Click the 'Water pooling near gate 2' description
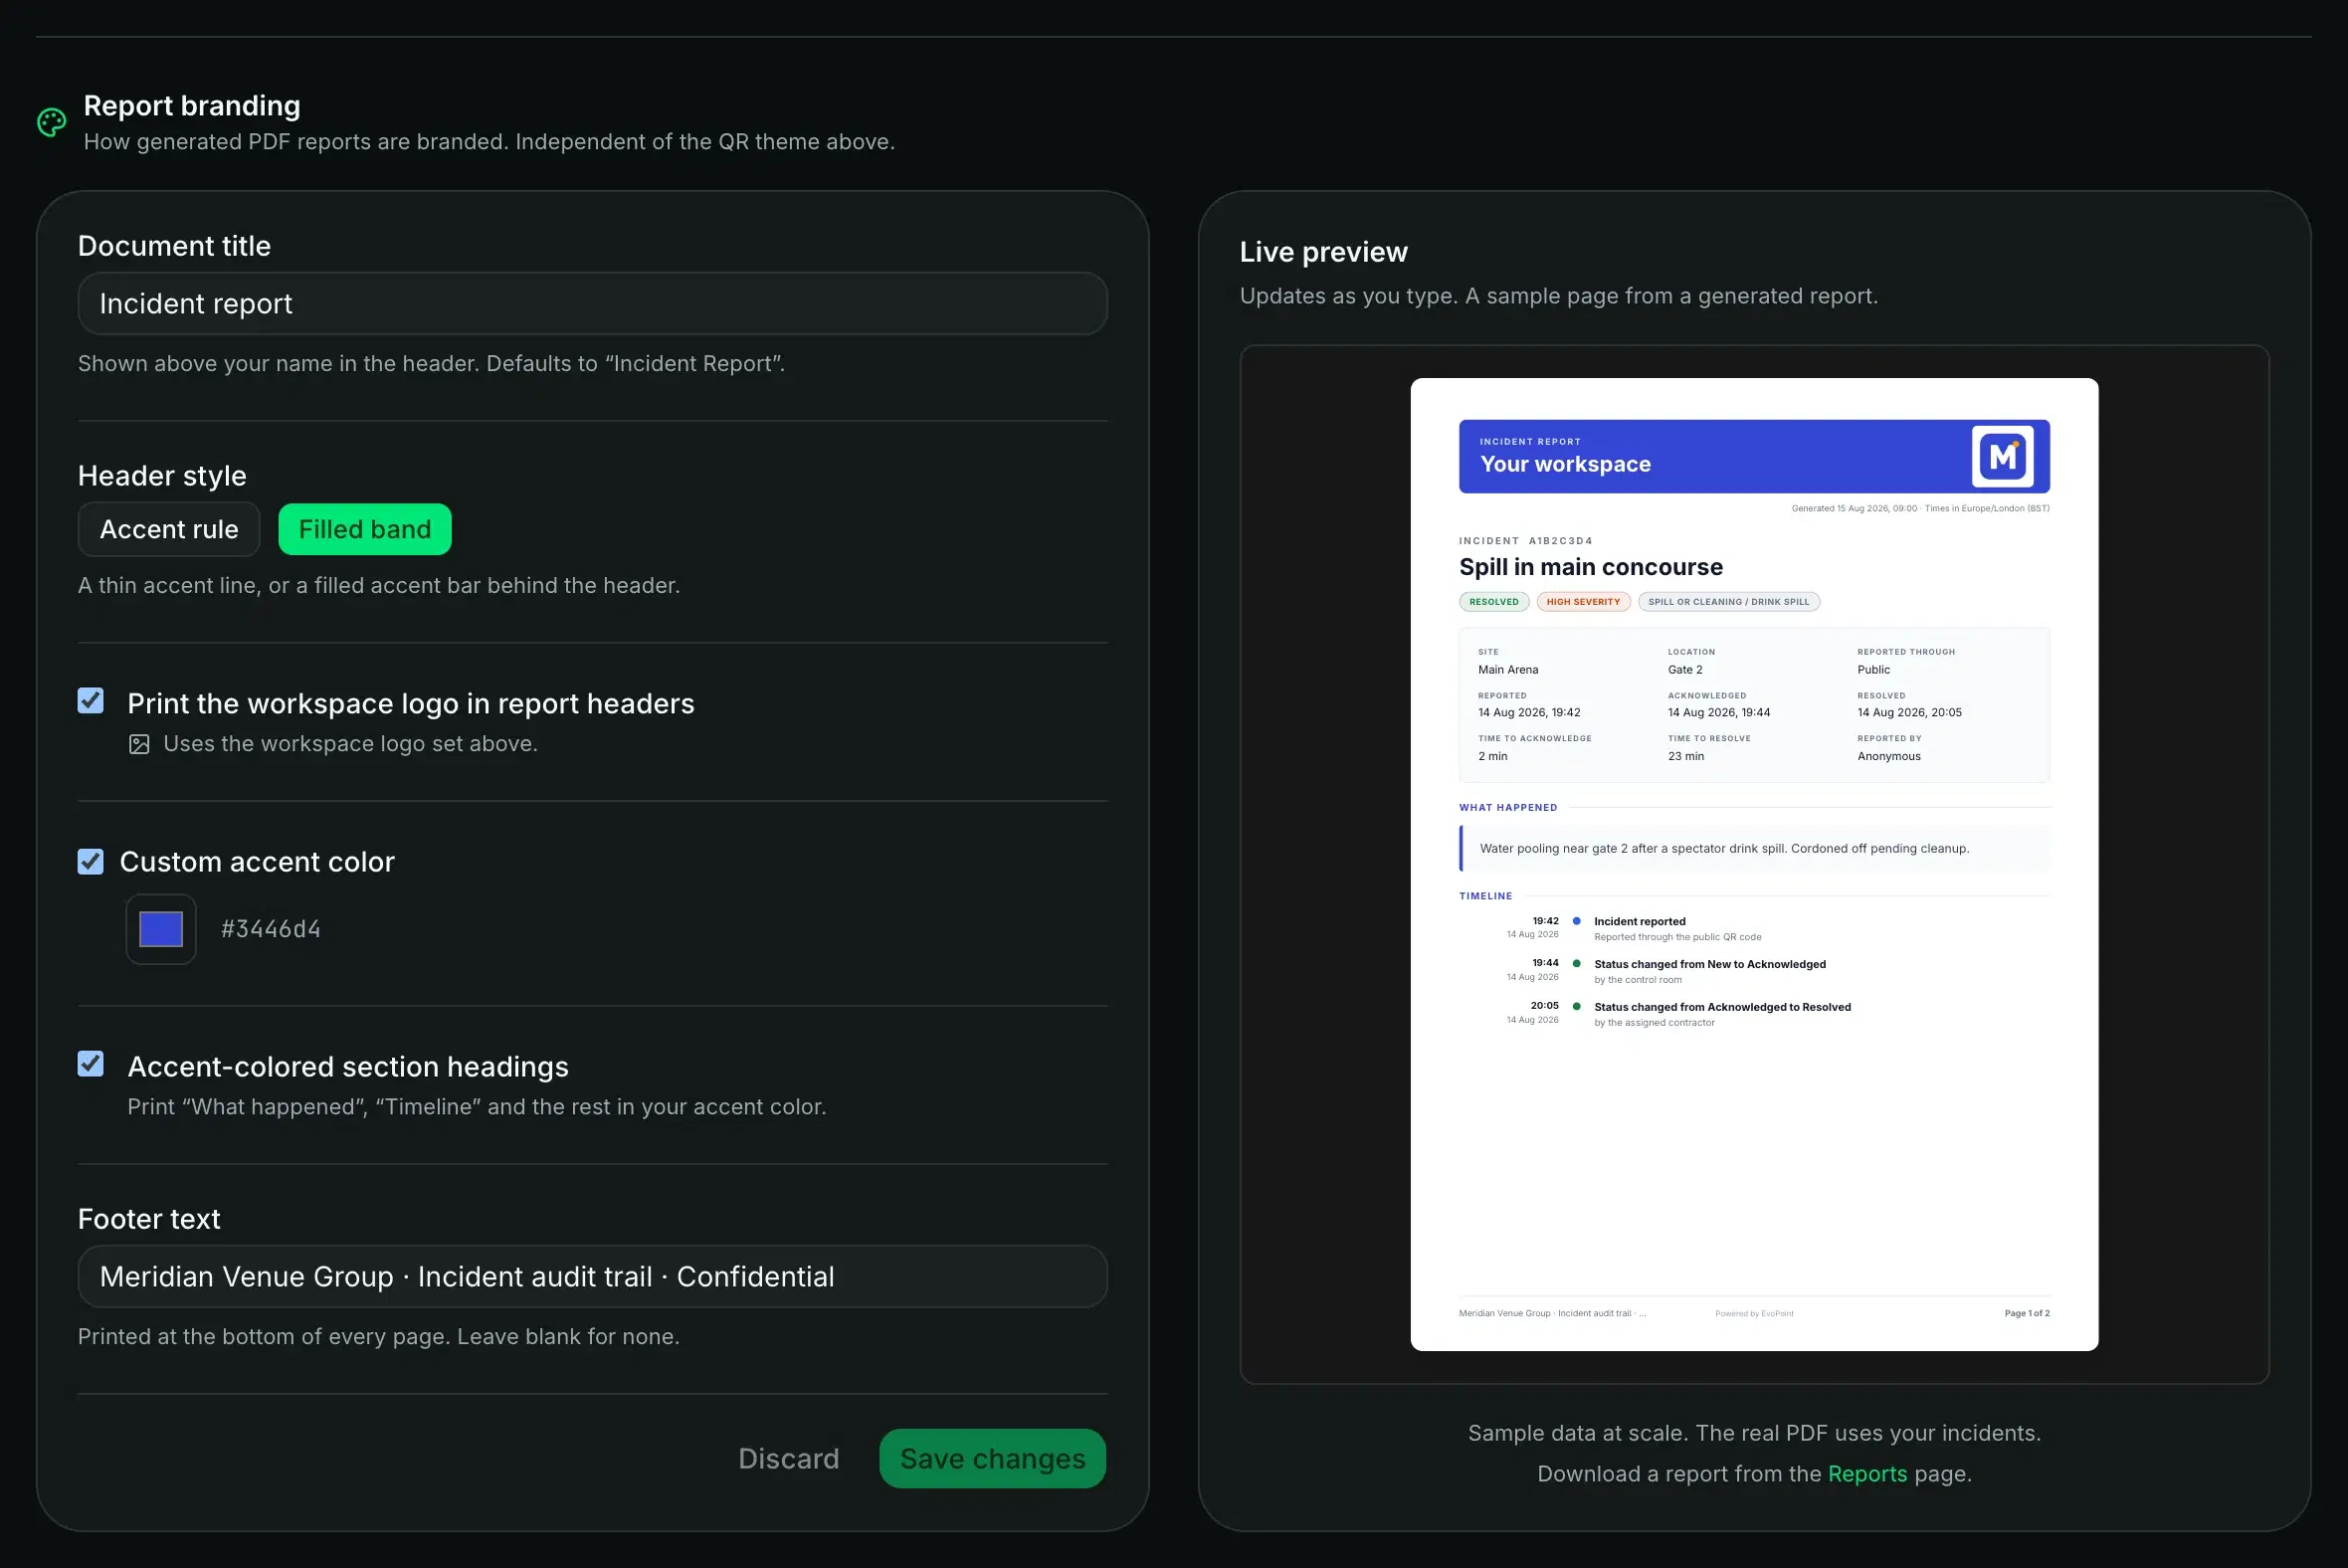Viewport: 2348px width, 1568px height. pos(1724,849)
